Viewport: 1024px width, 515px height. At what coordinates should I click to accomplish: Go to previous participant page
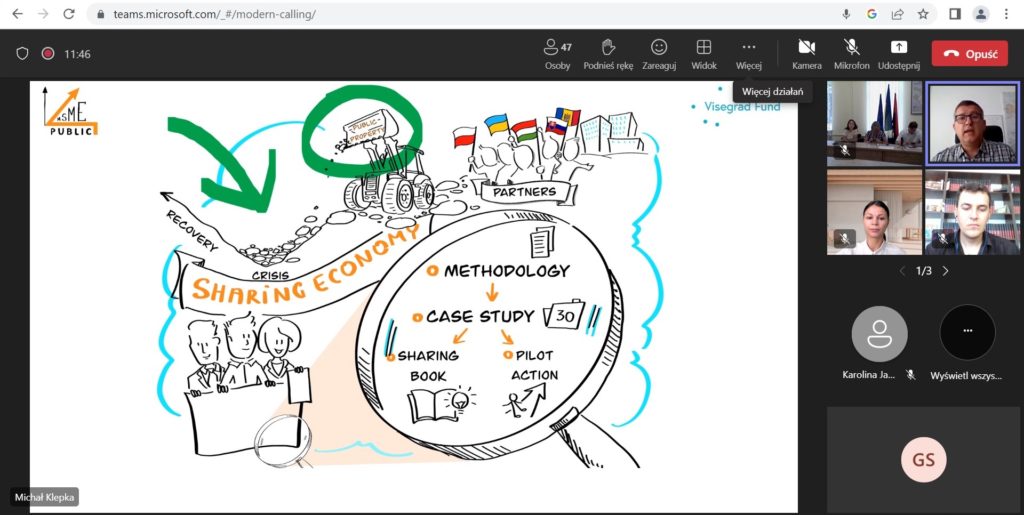902,271
